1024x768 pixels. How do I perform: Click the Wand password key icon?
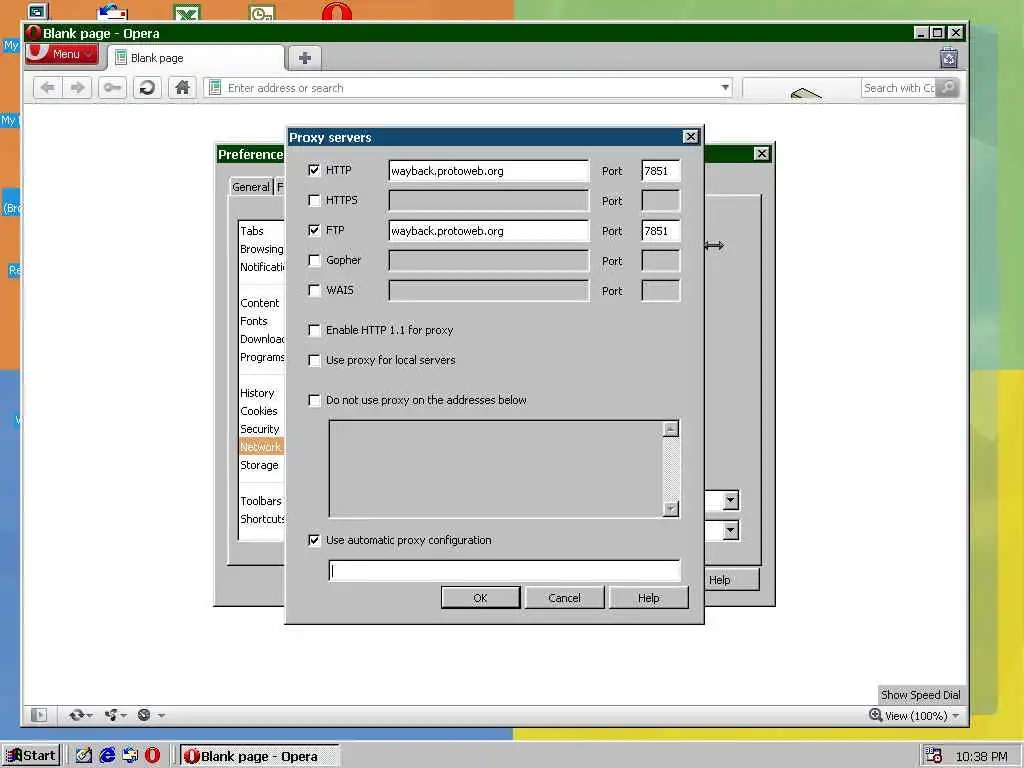pyautogui.click(x=112, y=88)
